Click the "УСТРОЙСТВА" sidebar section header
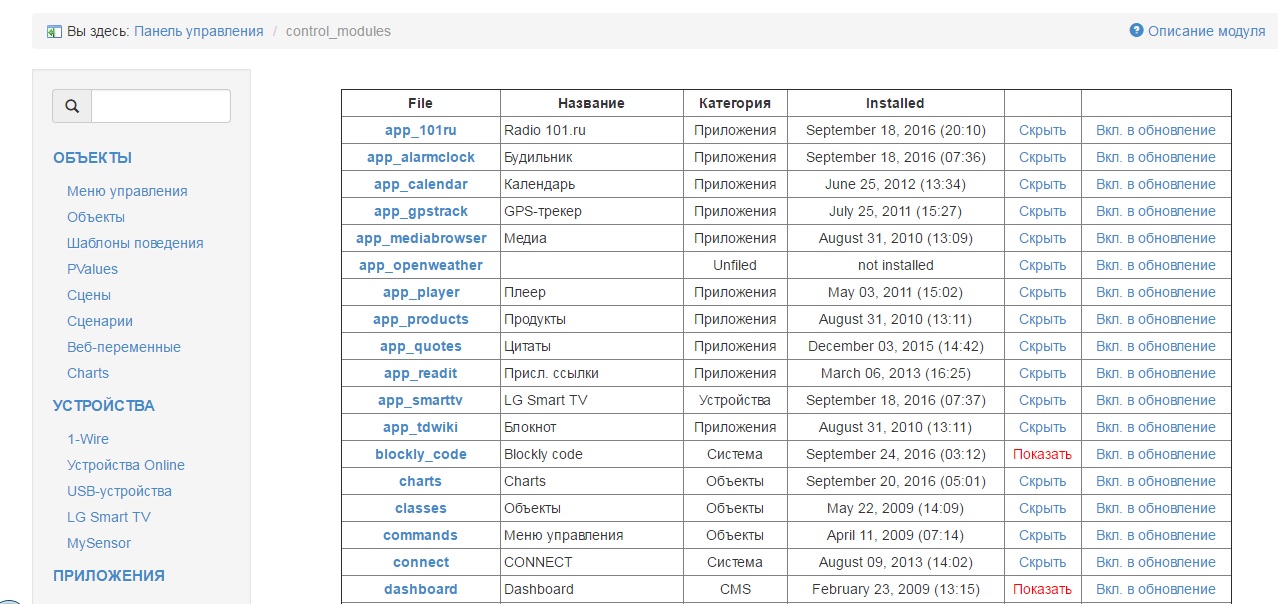 (104, 406)
